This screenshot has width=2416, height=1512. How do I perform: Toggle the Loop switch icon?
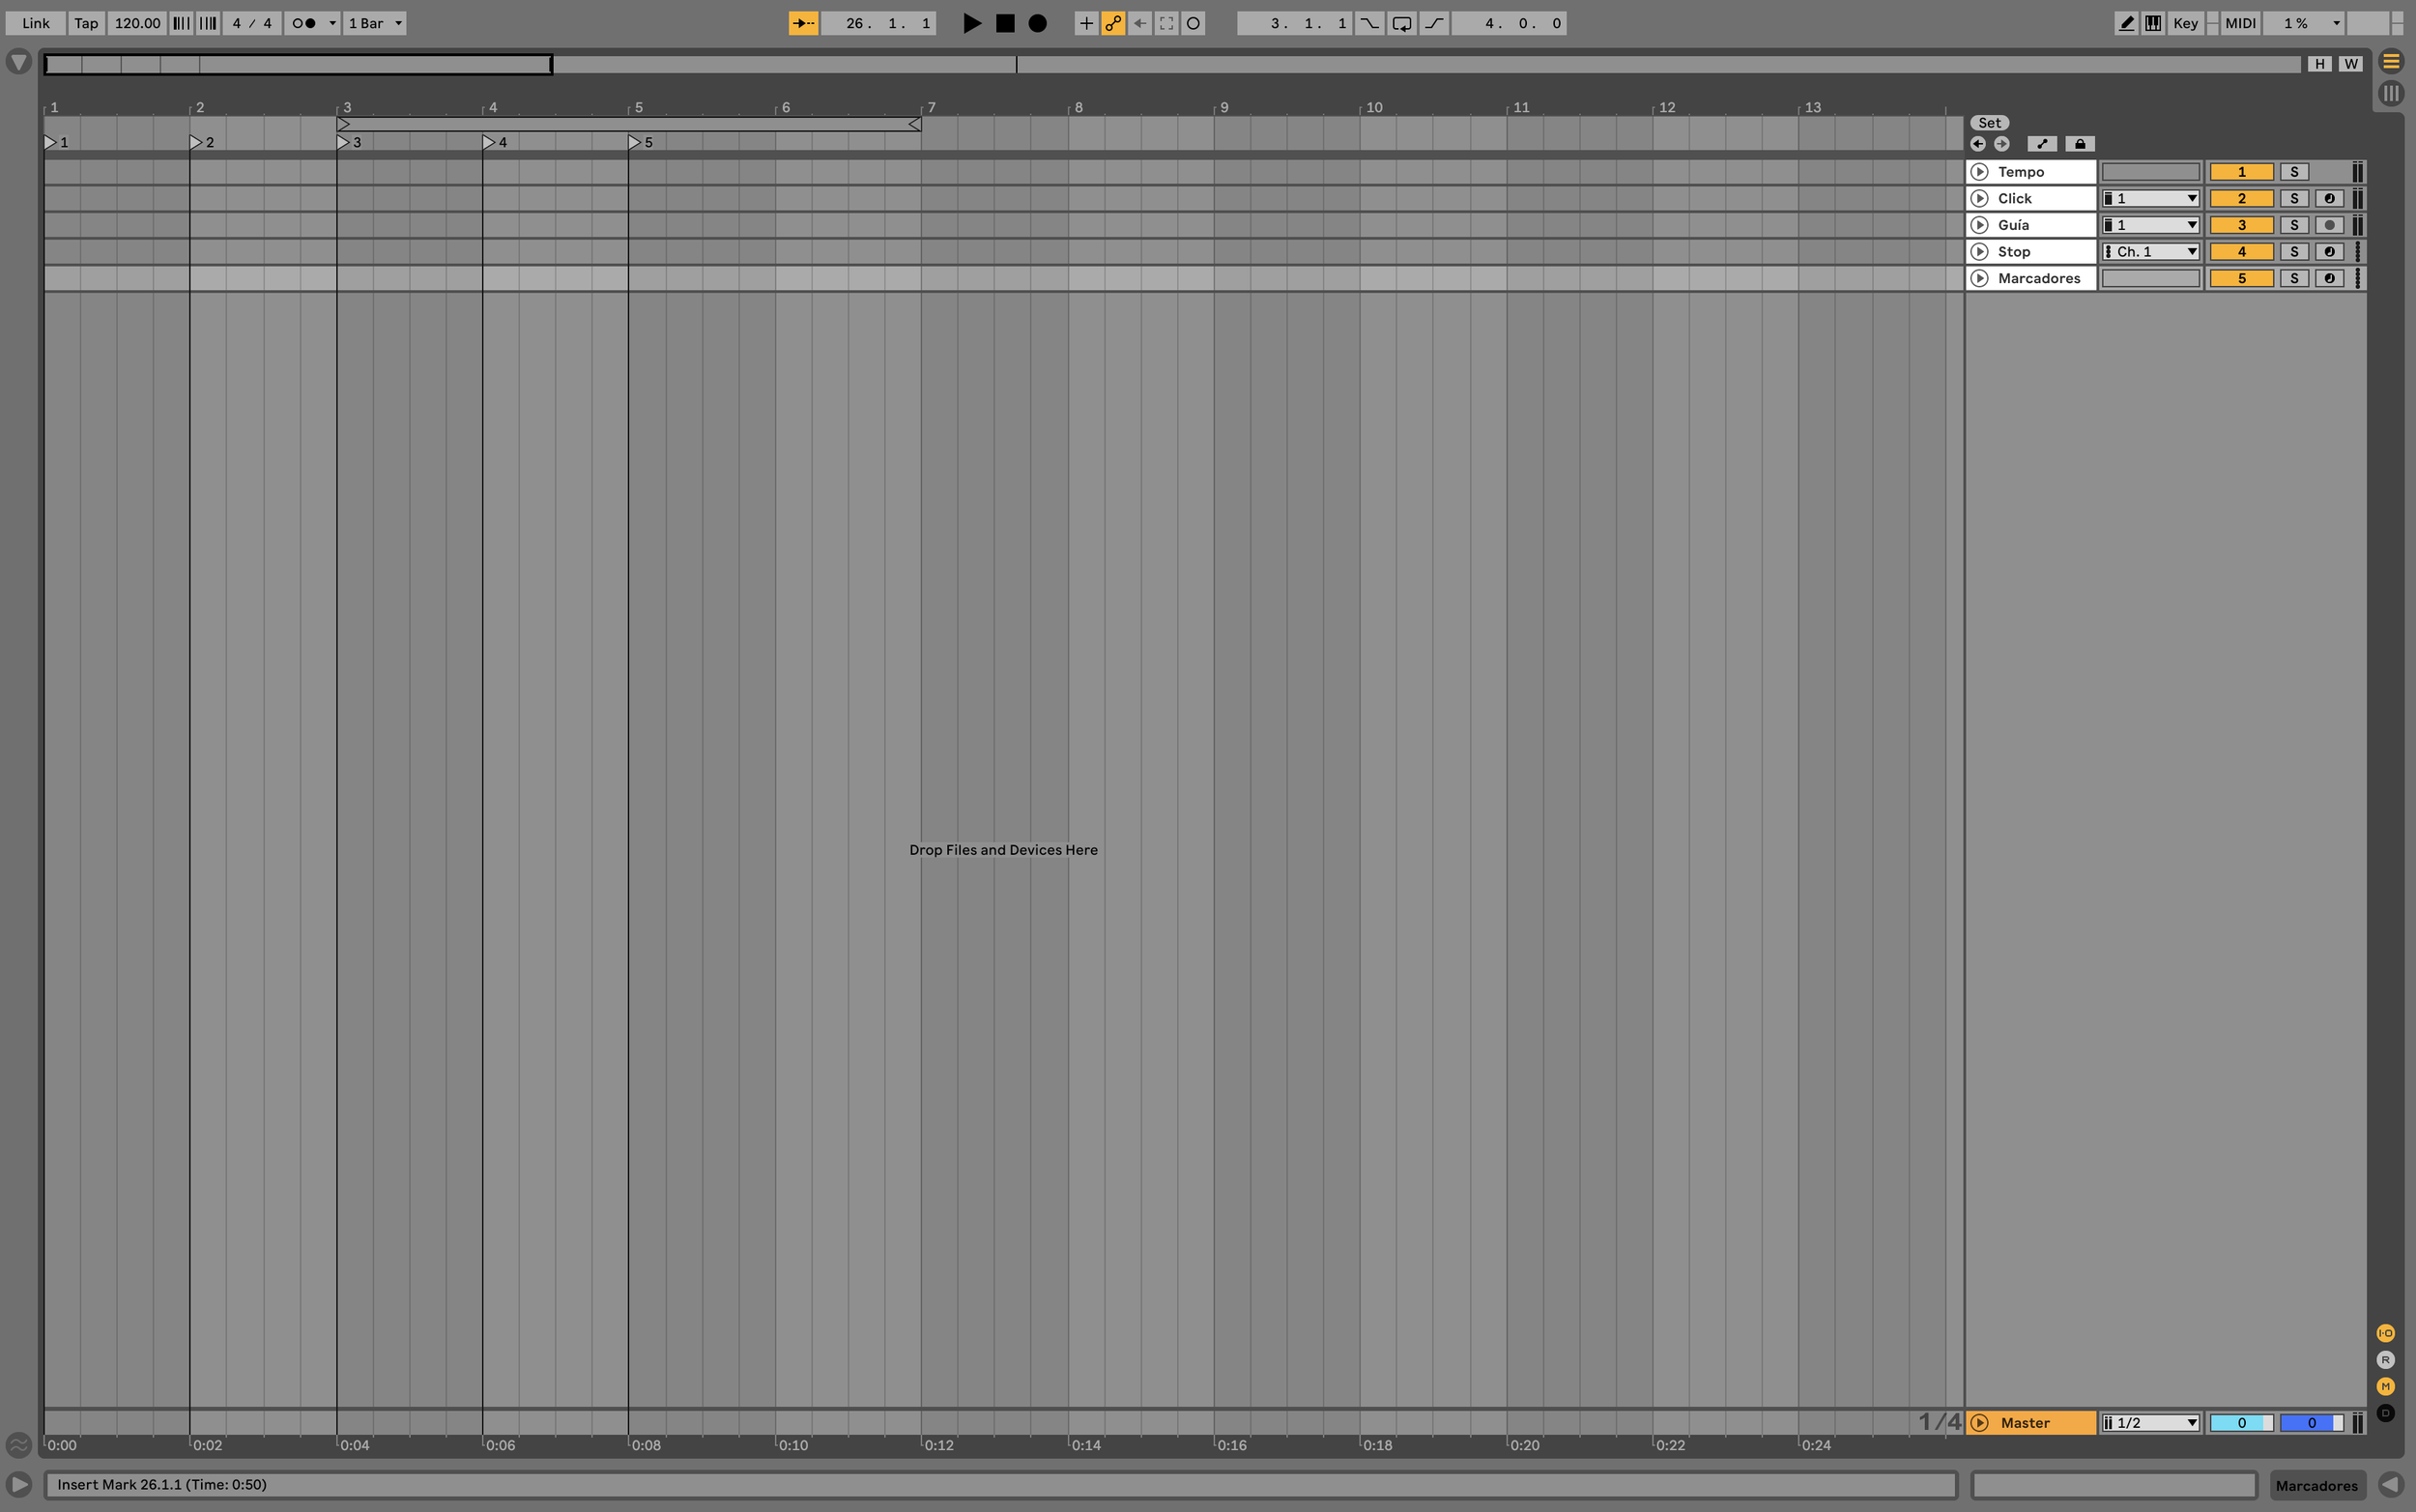[x=1402, y=23]
